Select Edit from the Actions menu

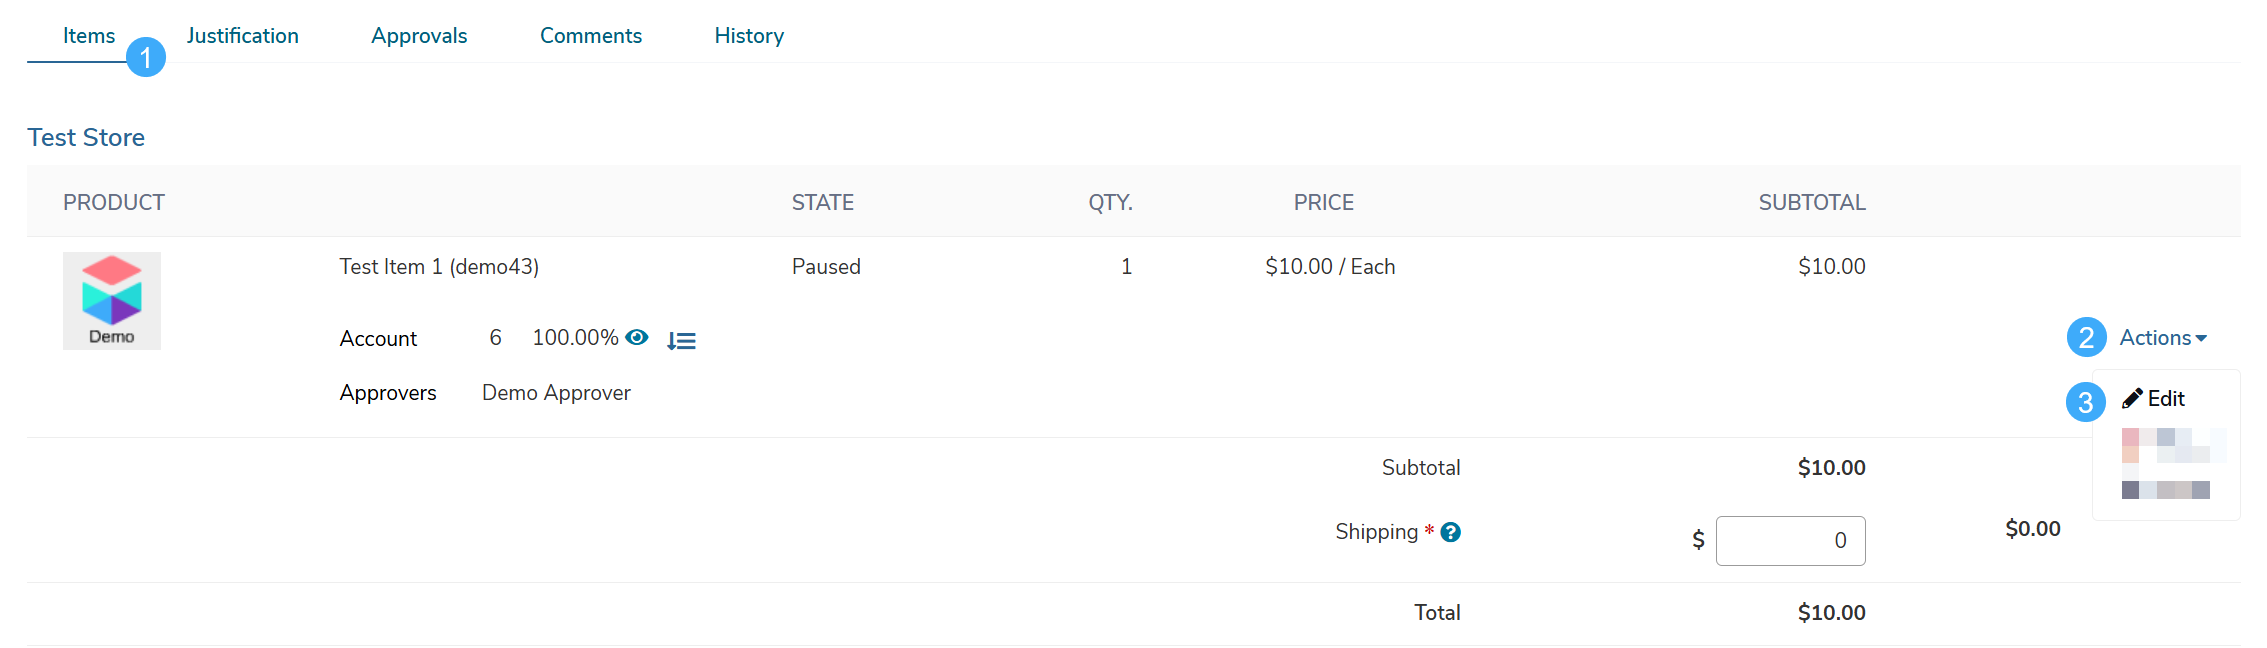click(2154, 399)
